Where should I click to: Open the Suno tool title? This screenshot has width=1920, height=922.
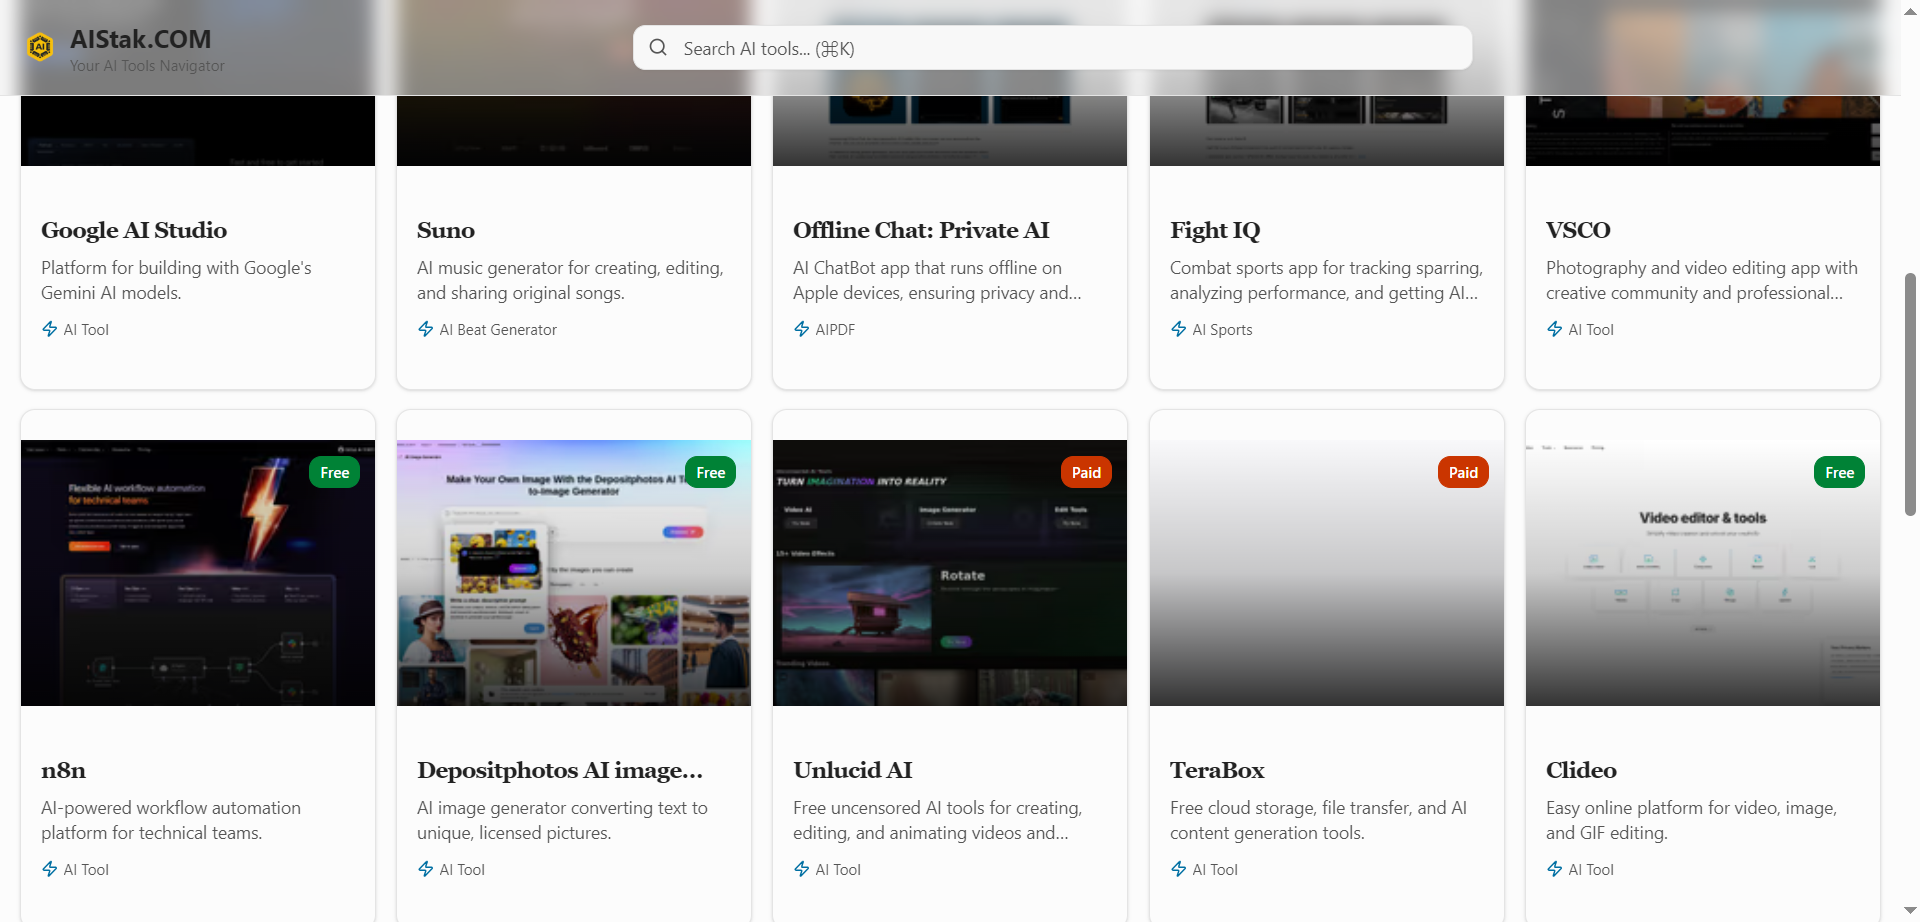click(446, 230)
